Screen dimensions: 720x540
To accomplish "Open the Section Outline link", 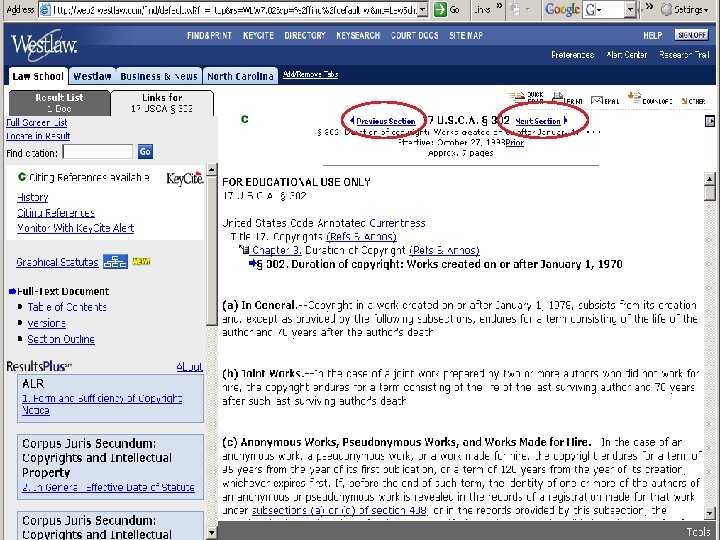I will click(61, 339).
